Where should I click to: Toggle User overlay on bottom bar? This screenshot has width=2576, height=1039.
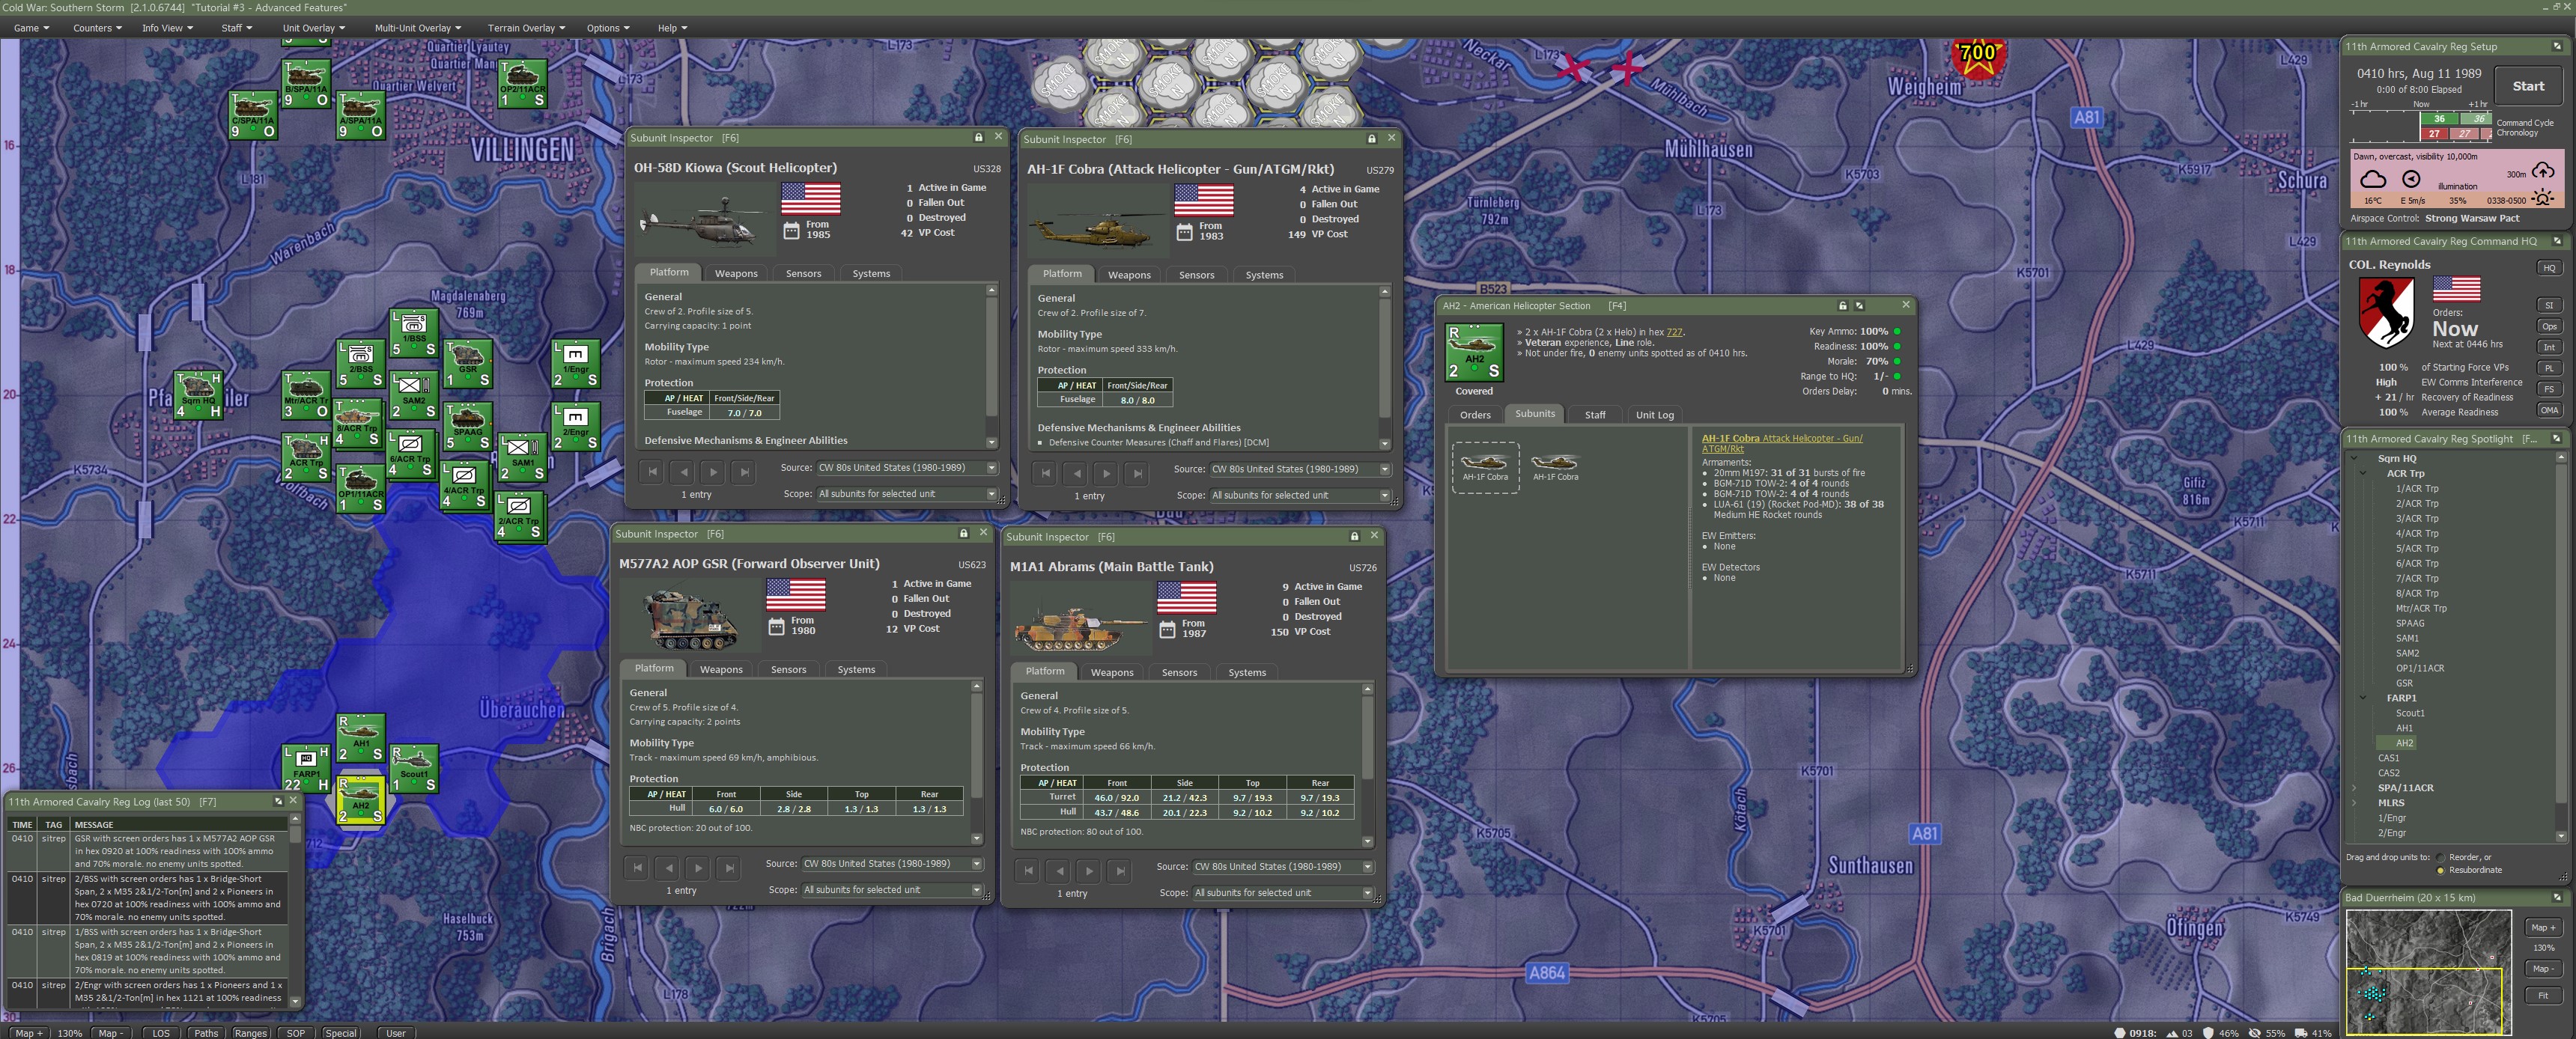396,1033
